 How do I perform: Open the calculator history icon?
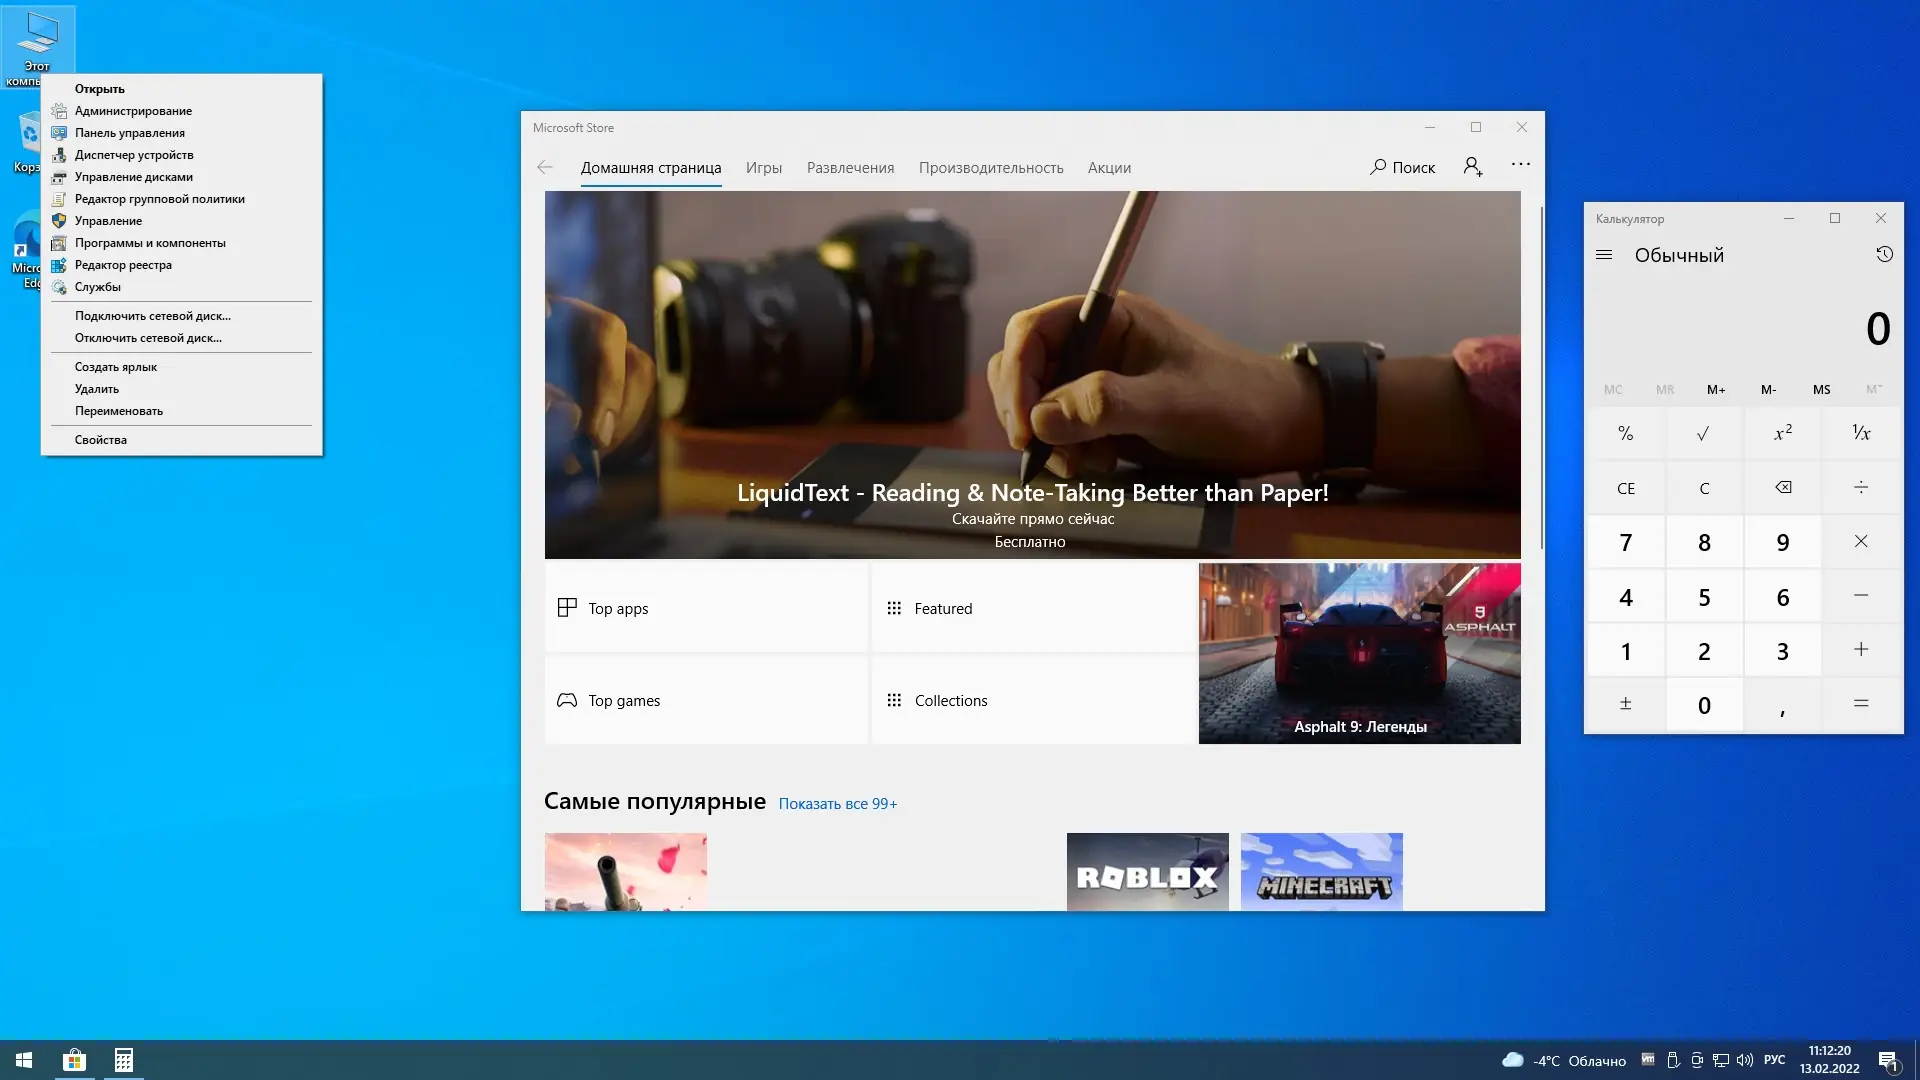pos(1884,254)
